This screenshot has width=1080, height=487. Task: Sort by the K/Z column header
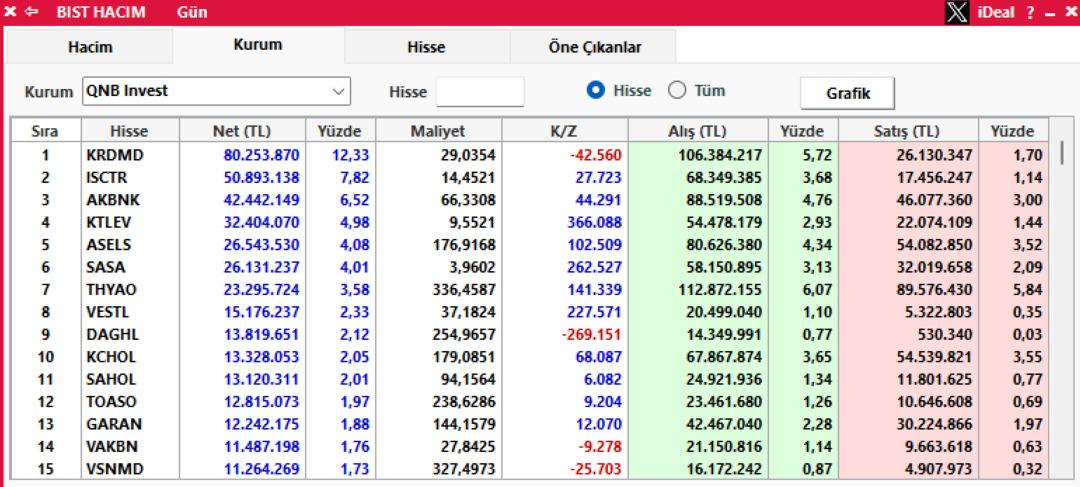[565, 131]
